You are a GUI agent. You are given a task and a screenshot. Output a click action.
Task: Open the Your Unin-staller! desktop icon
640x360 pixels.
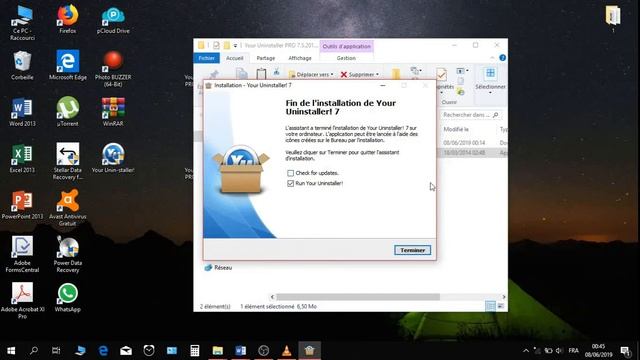point(113,158)
